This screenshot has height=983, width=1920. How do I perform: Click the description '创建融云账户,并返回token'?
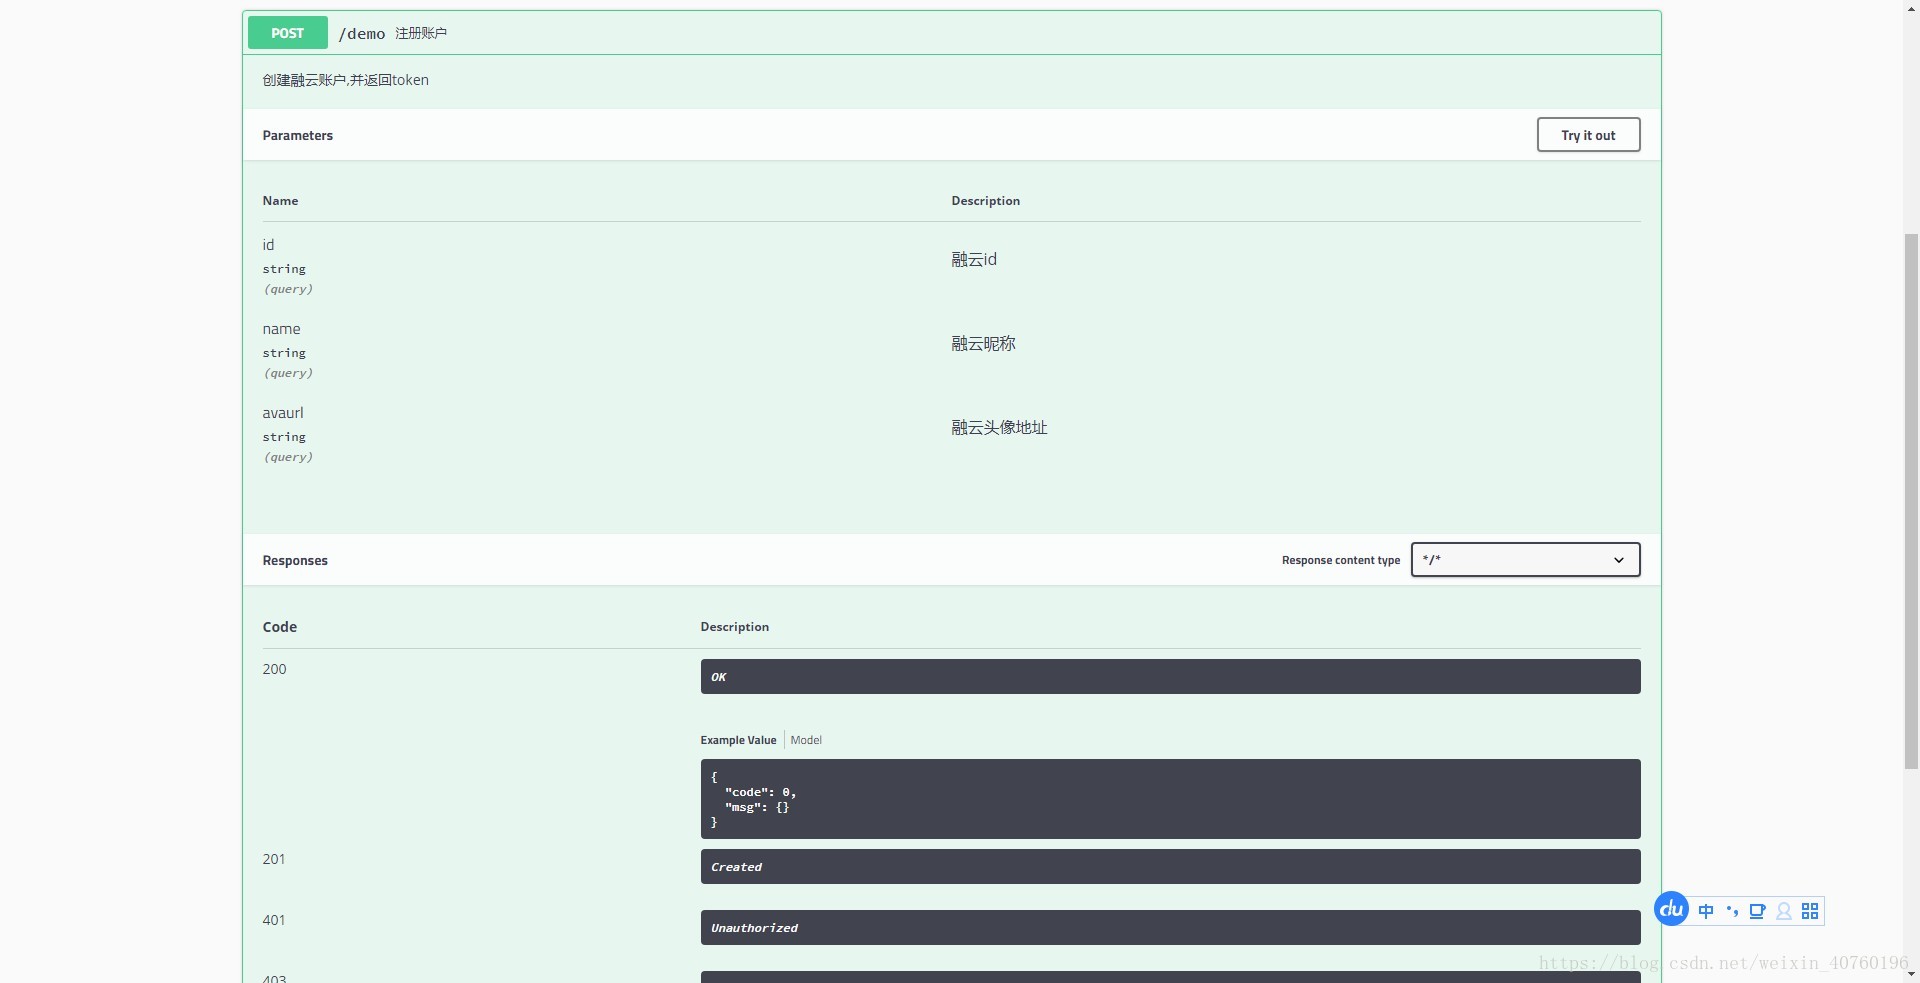click(345, 80)
